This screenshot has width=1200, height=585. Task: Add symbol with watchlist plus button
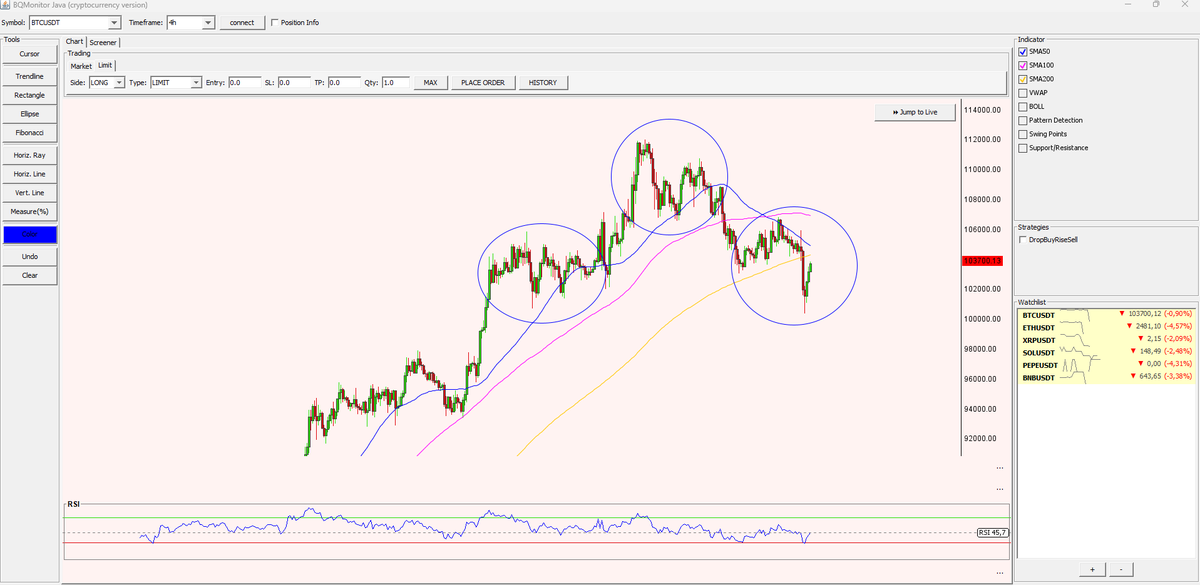[1092, 569]
